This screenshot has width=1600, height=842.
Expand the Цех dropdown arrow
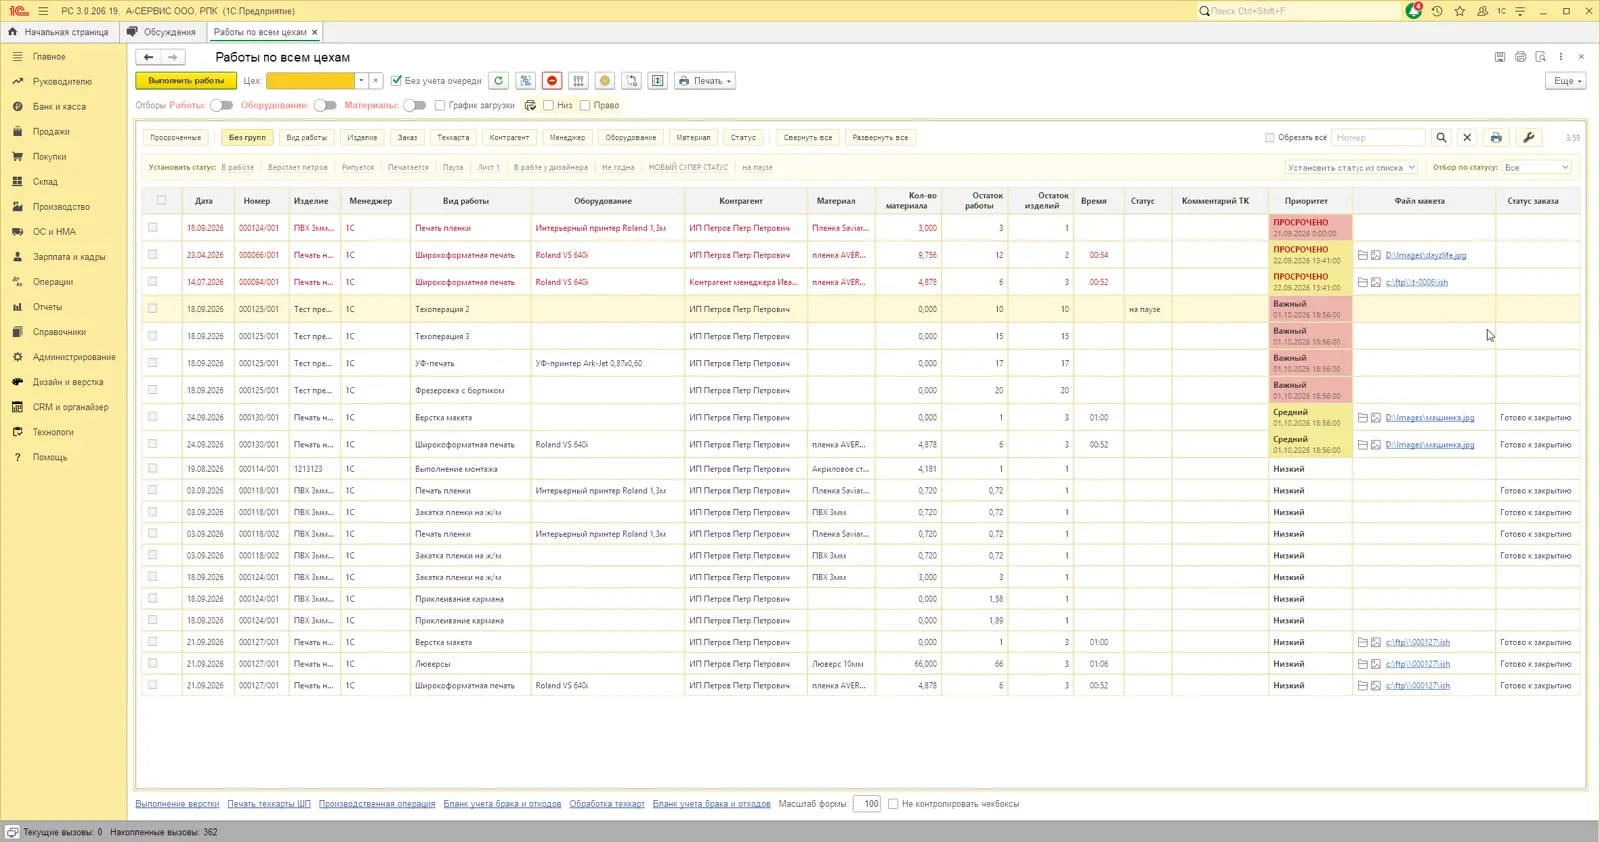pyautogui.click(x=361, y=81)
